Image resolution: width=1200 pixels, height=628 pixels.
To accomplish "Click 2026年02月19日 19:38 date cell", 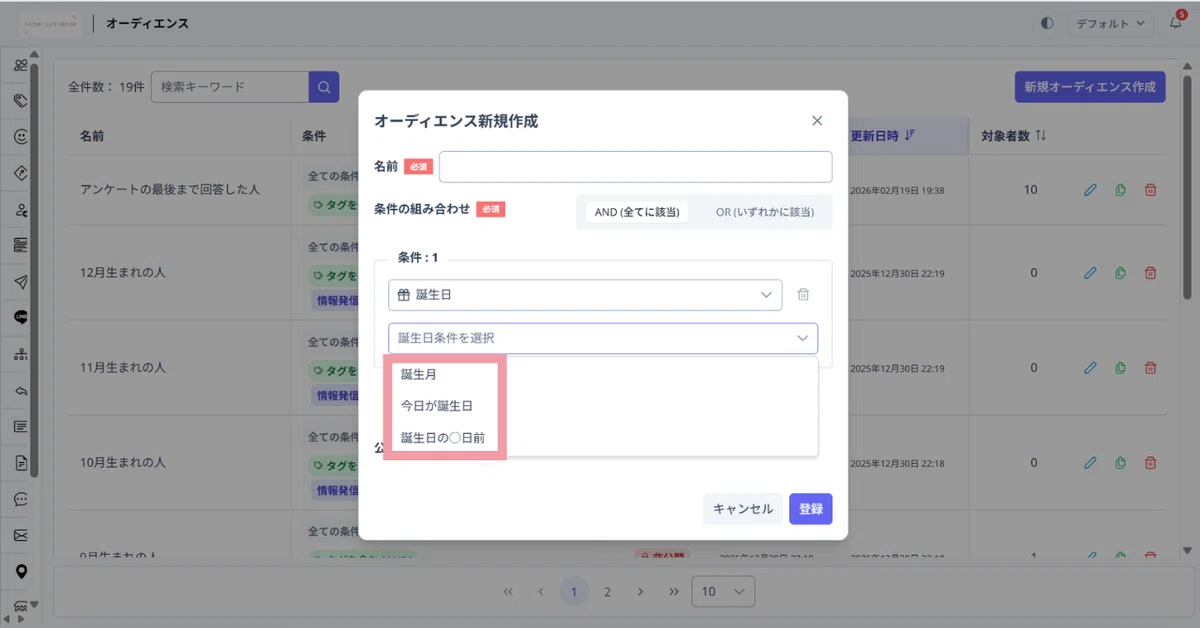I will pyautogui.click(x=898, y=190).
